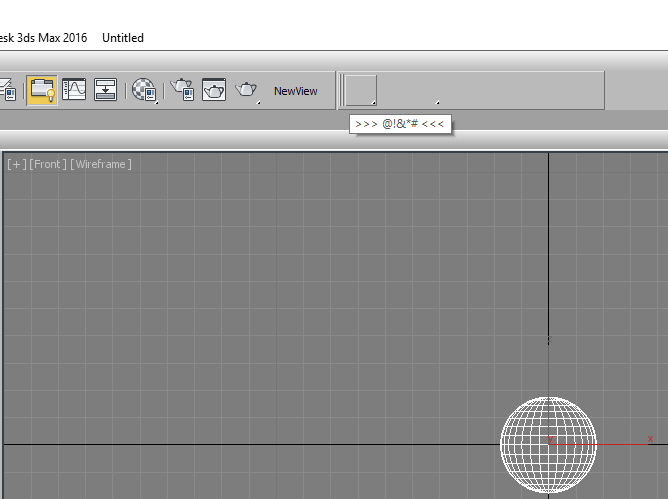Click the blank flyout button beside NewView
The image size is (668, 499).
tap(361, 90)
